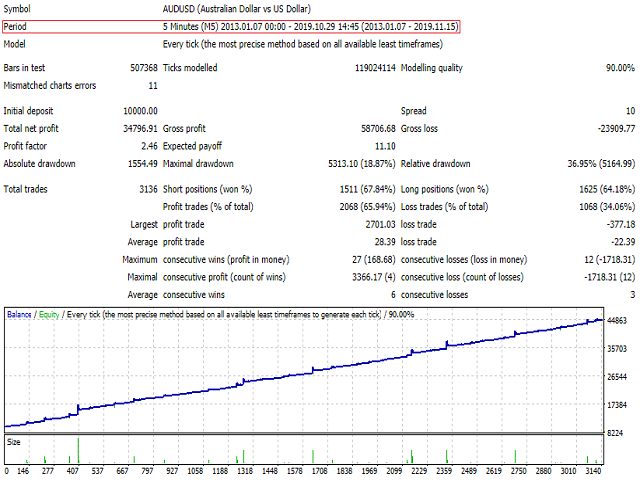Click the 44863 value on chart axis
The width and height of the screenshot is (640, 480).
[617, 321]
